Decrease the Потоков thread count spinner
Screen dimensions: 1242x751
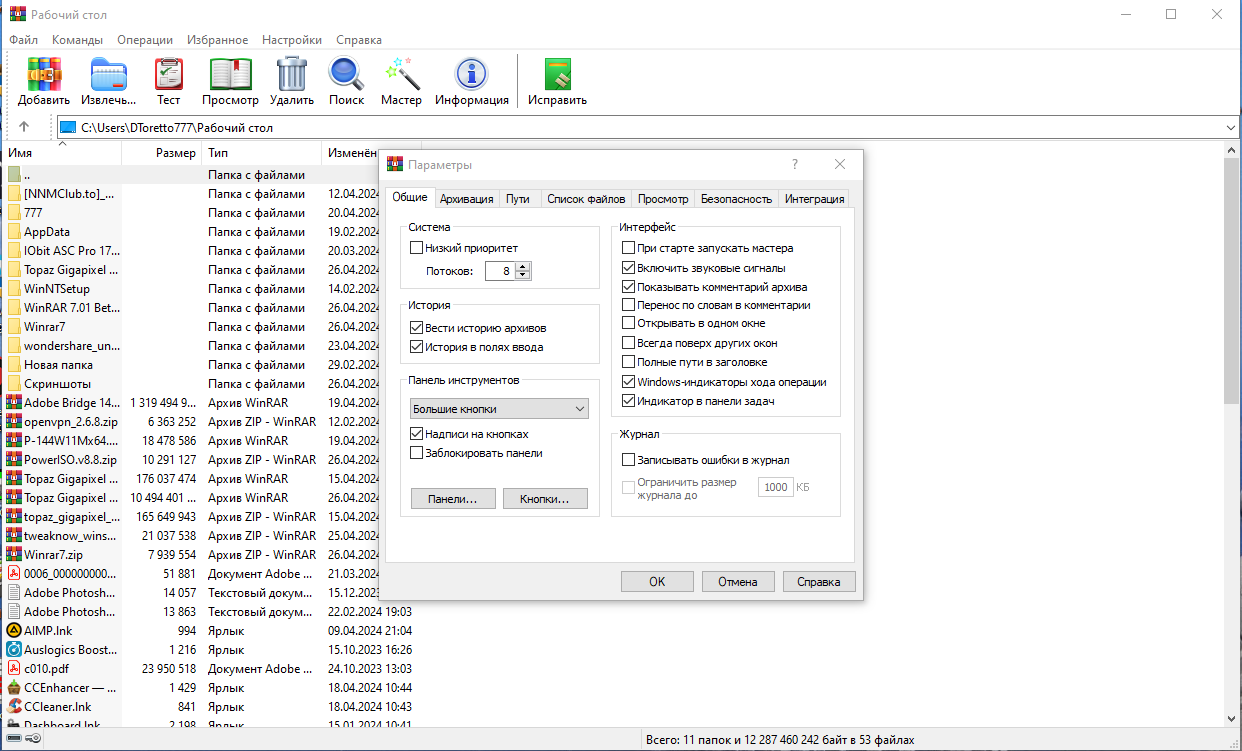pyautogui.click(x=523, y=275)
